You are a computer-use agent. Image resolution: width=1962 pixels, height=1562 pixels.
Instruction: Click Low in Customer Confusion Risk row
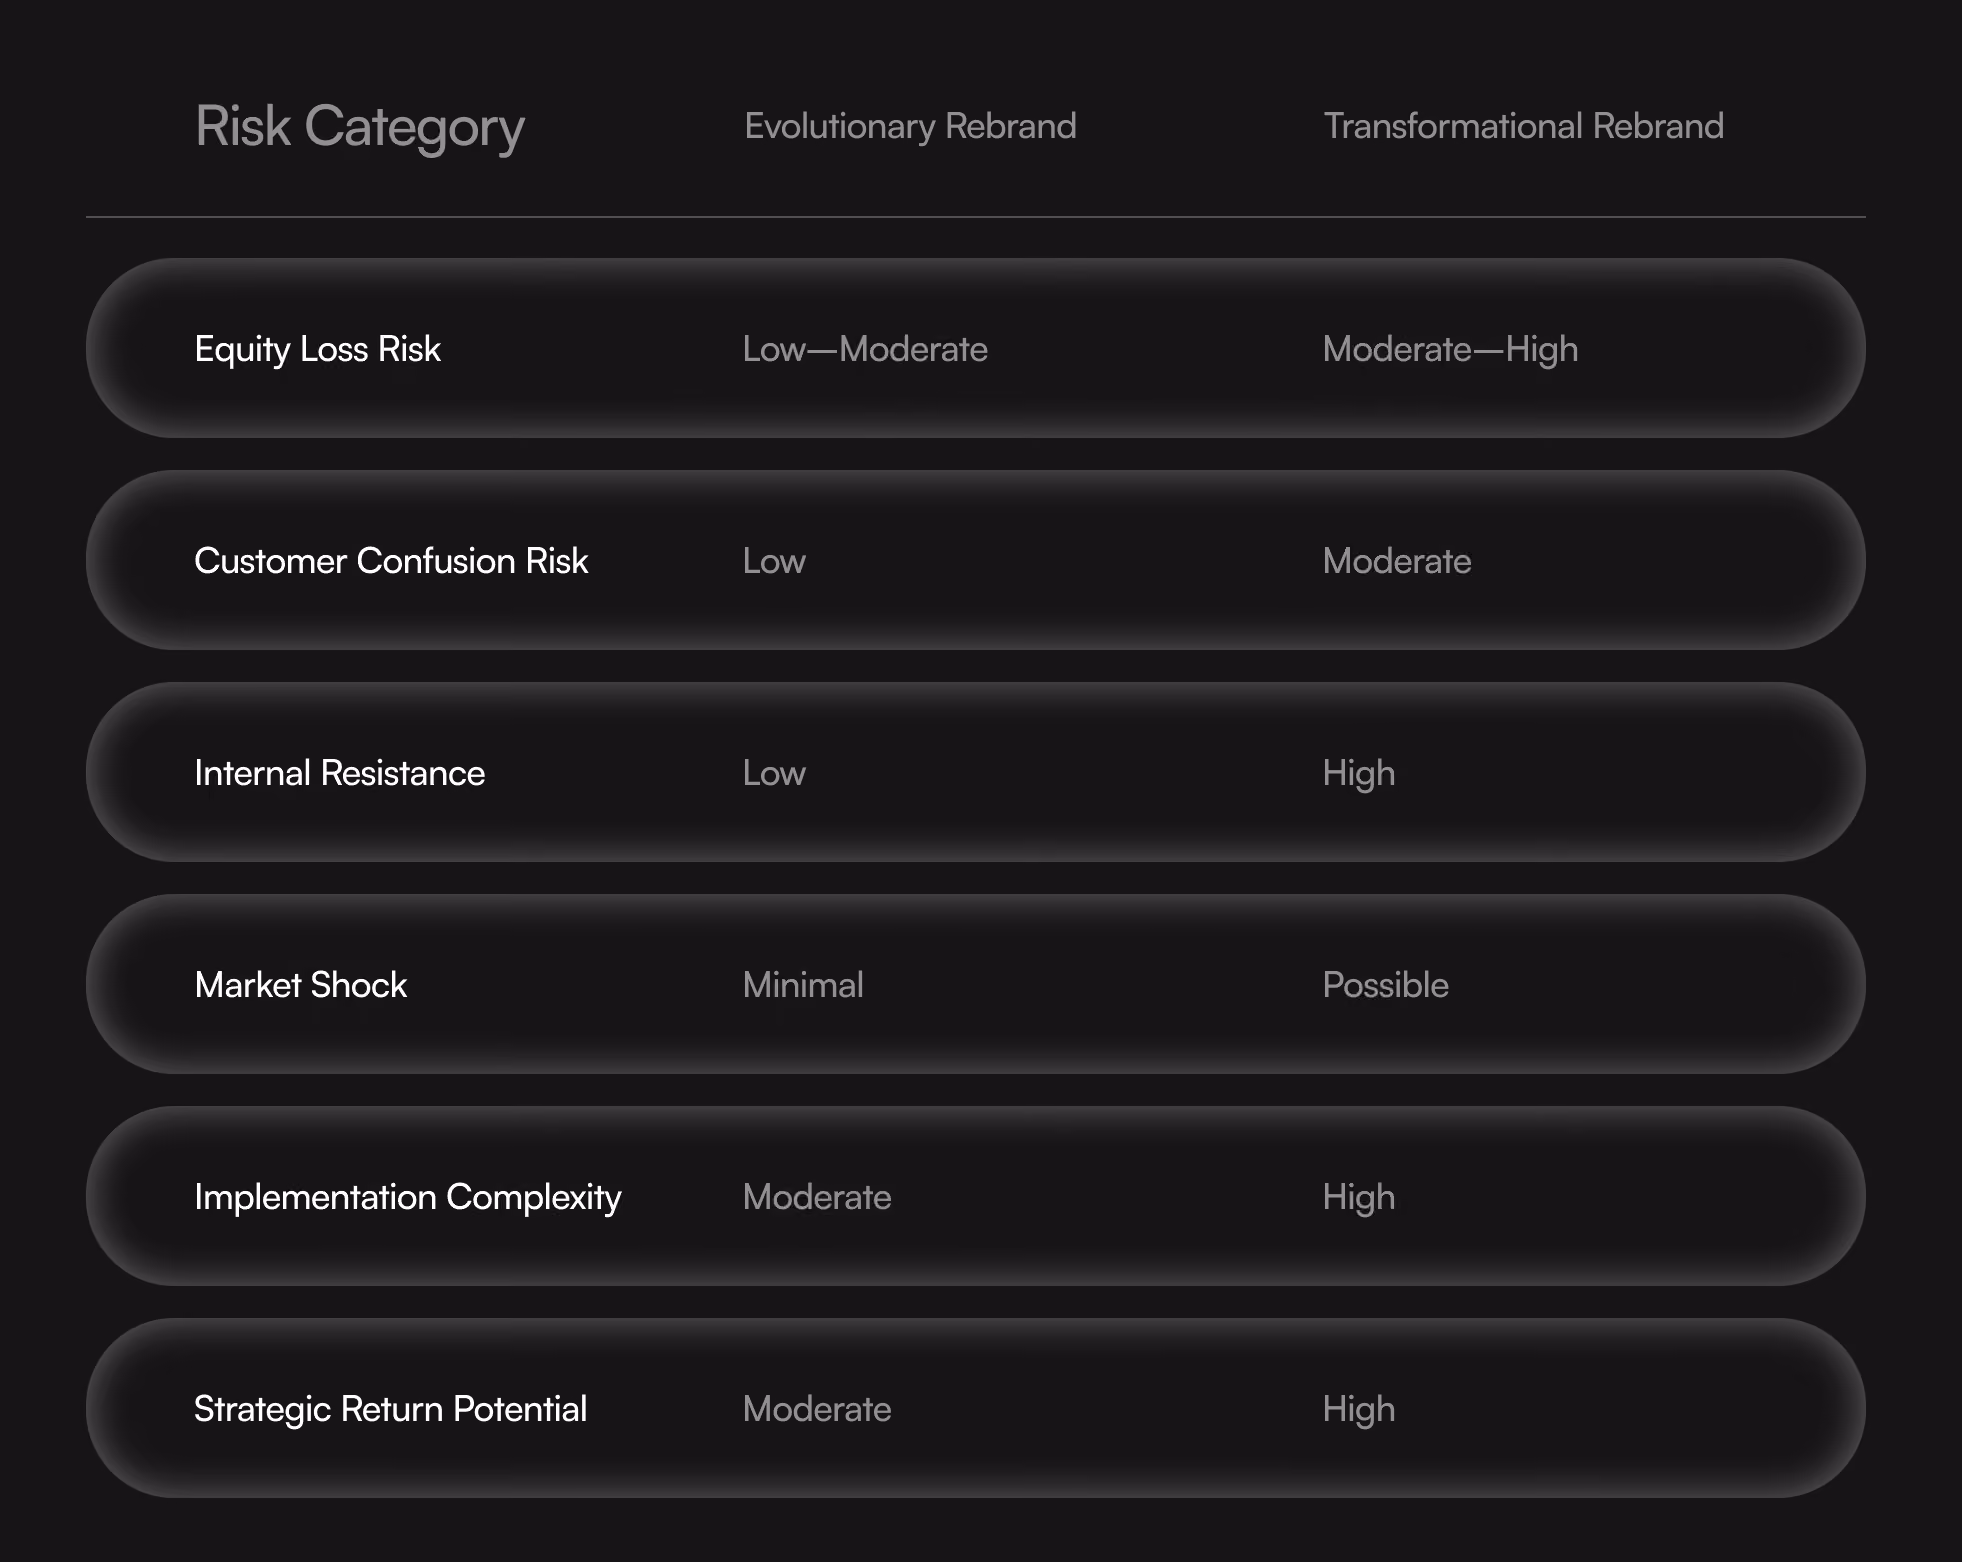tap(774, 561)
